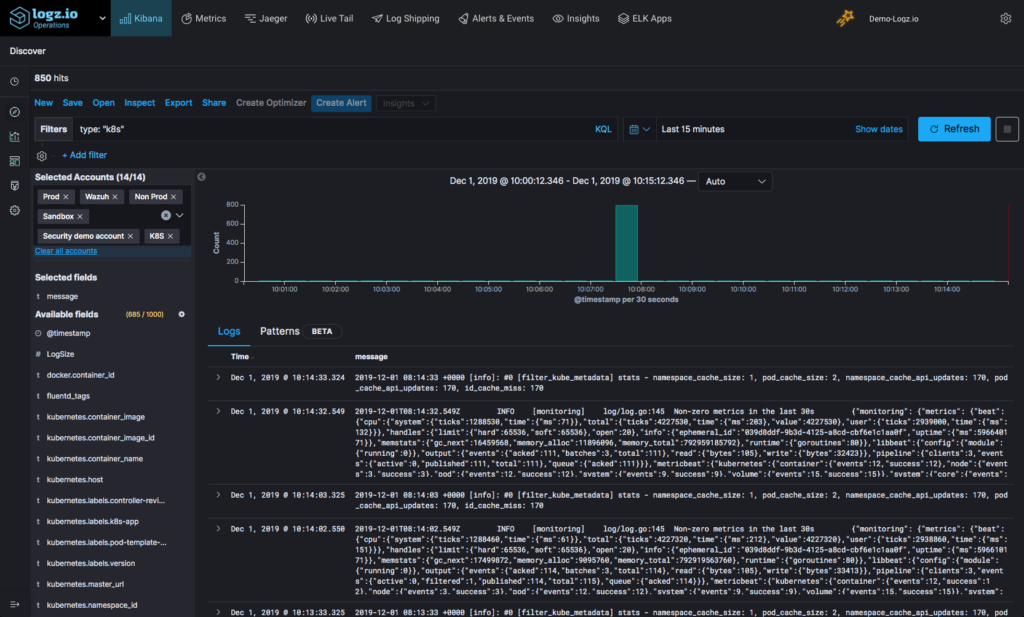Open the Discover compass icon in sidebar
Viewport: 1024px width, 617px height.
(x=15, y=112)
